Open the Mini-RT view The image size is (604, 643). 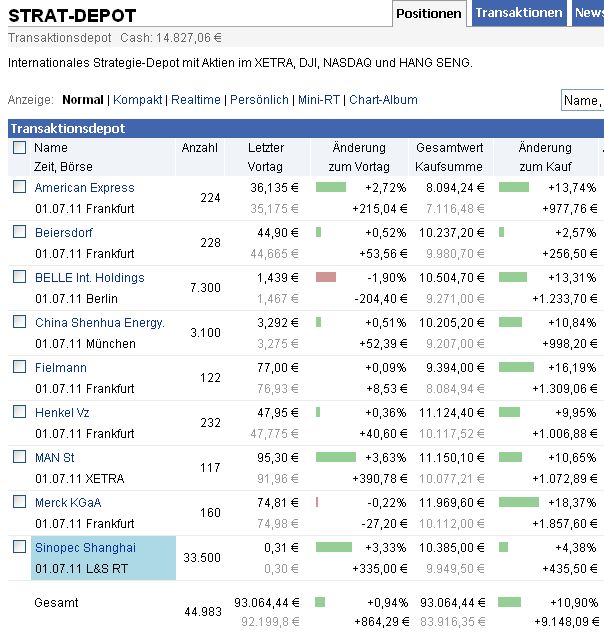click(319, 100)
